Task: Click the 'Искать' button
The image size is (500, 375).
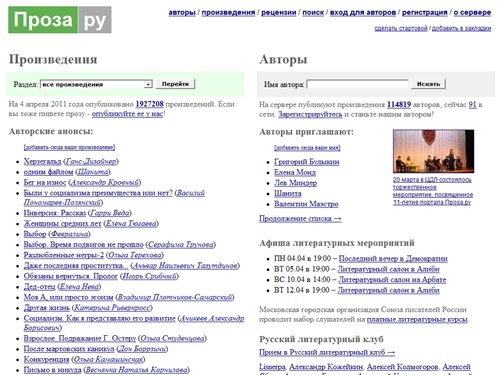Action: (428, 84)
